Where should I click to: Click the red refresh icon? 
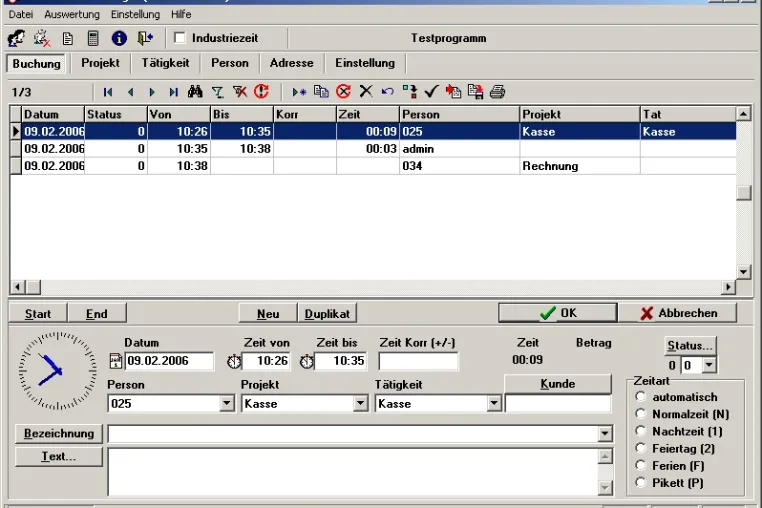tap(261, 91)
